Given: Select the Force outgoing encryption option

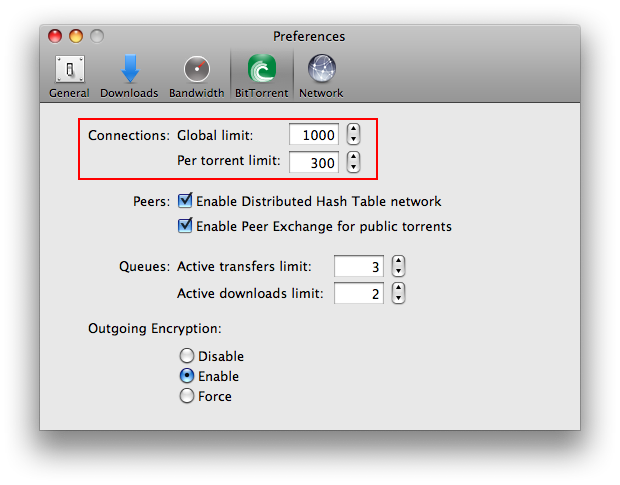Looking at the screenshot, I should pos(187,396).
